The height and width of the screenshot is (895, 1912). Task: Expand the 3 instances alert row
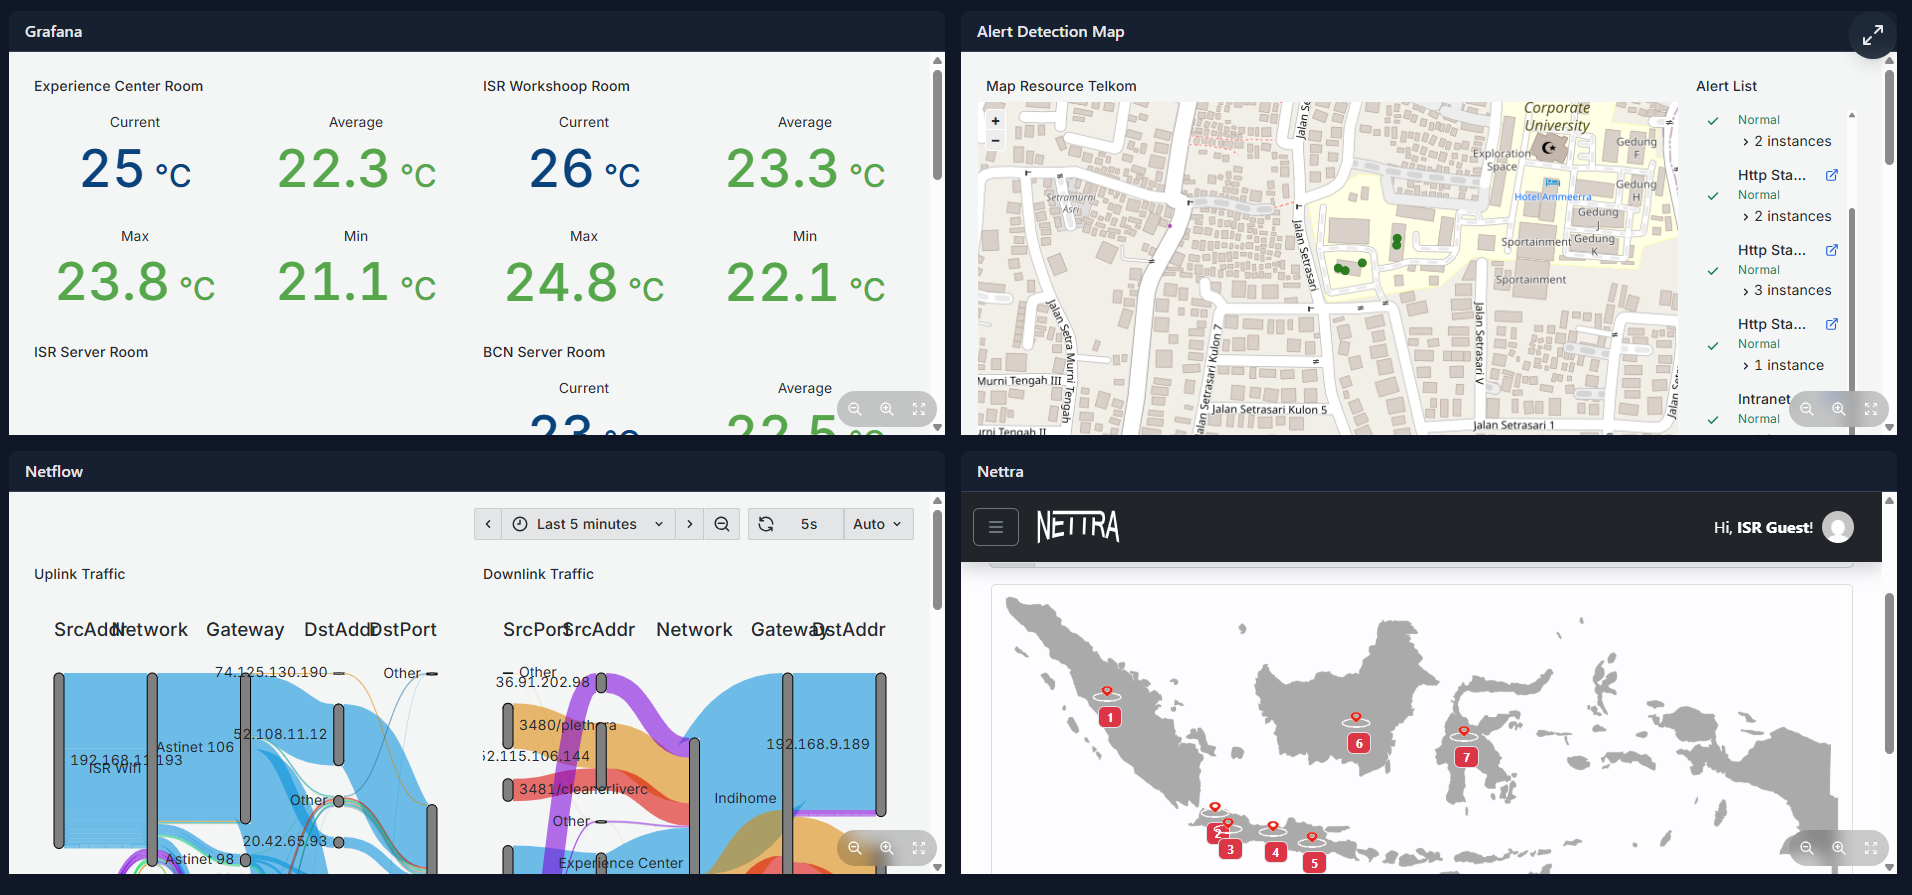coord(1787,291)
